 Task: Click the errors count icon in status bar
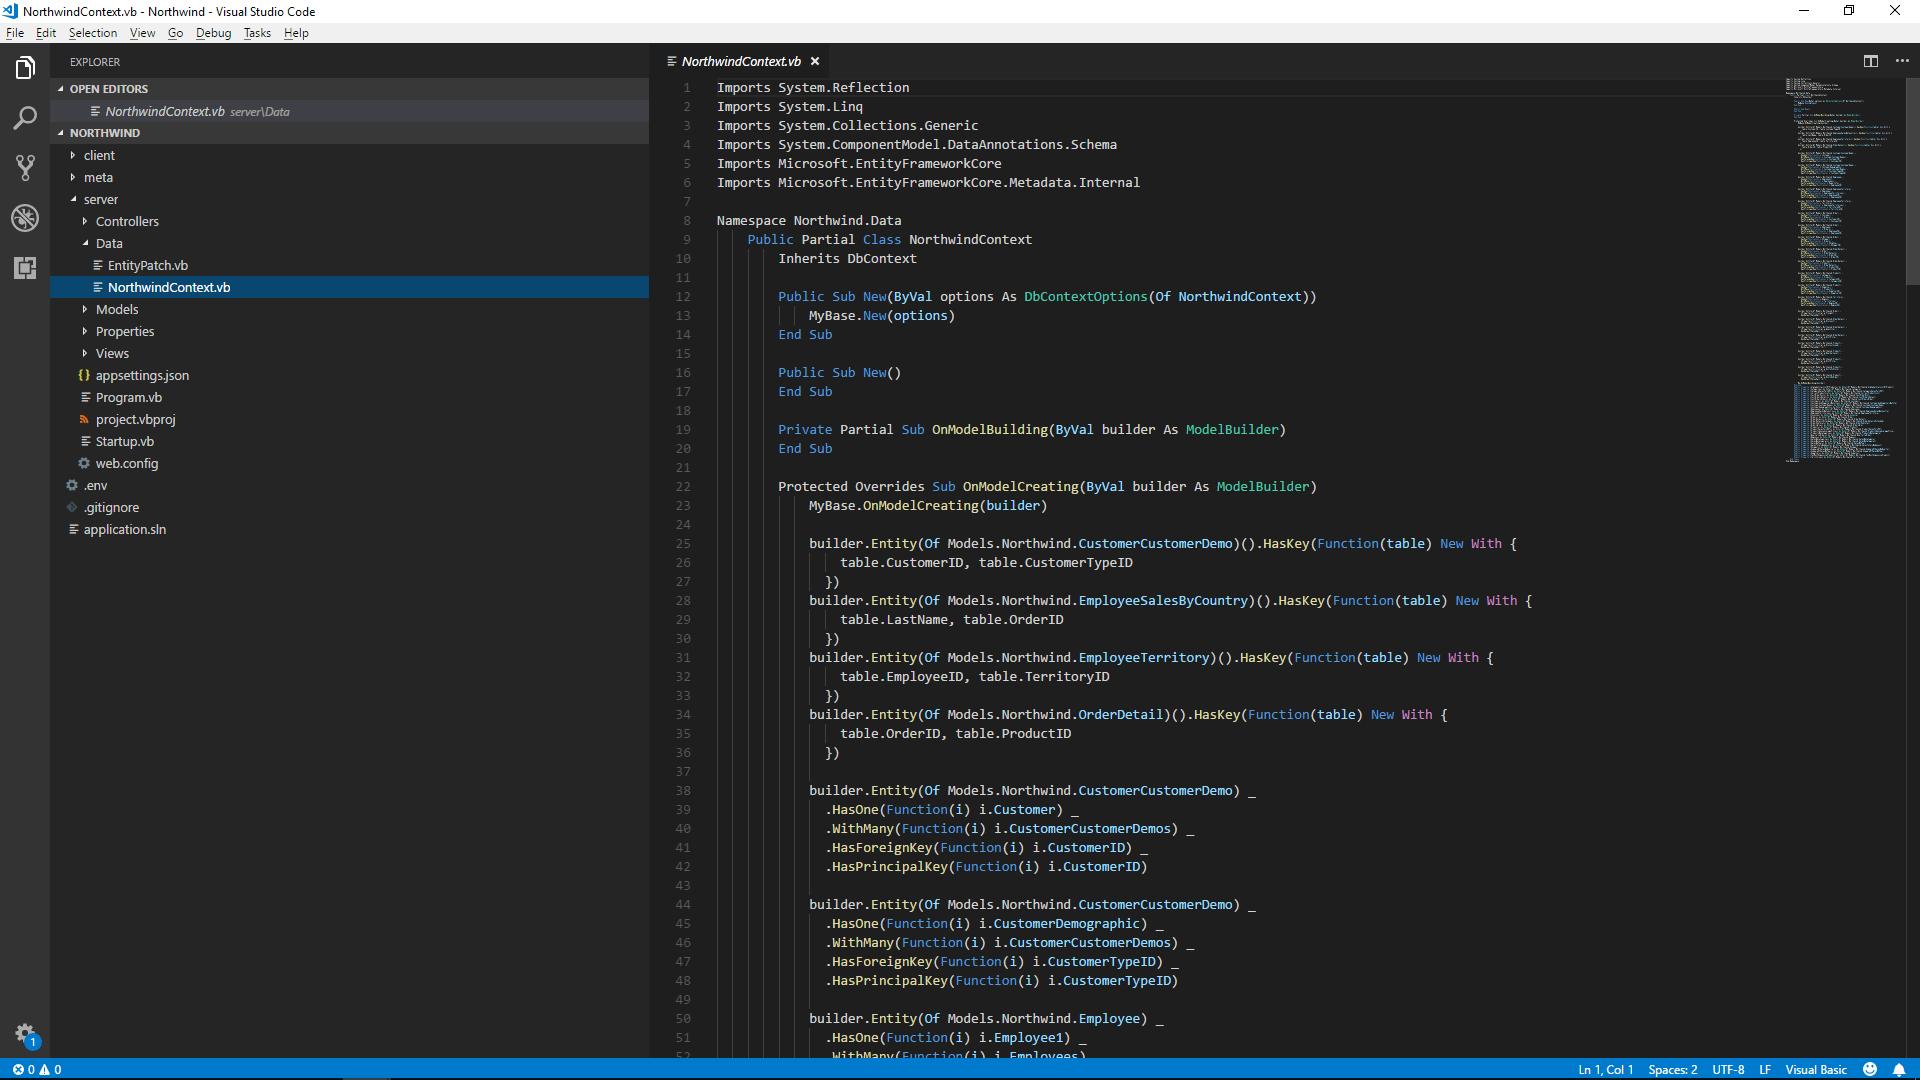tap(18, 1069)
